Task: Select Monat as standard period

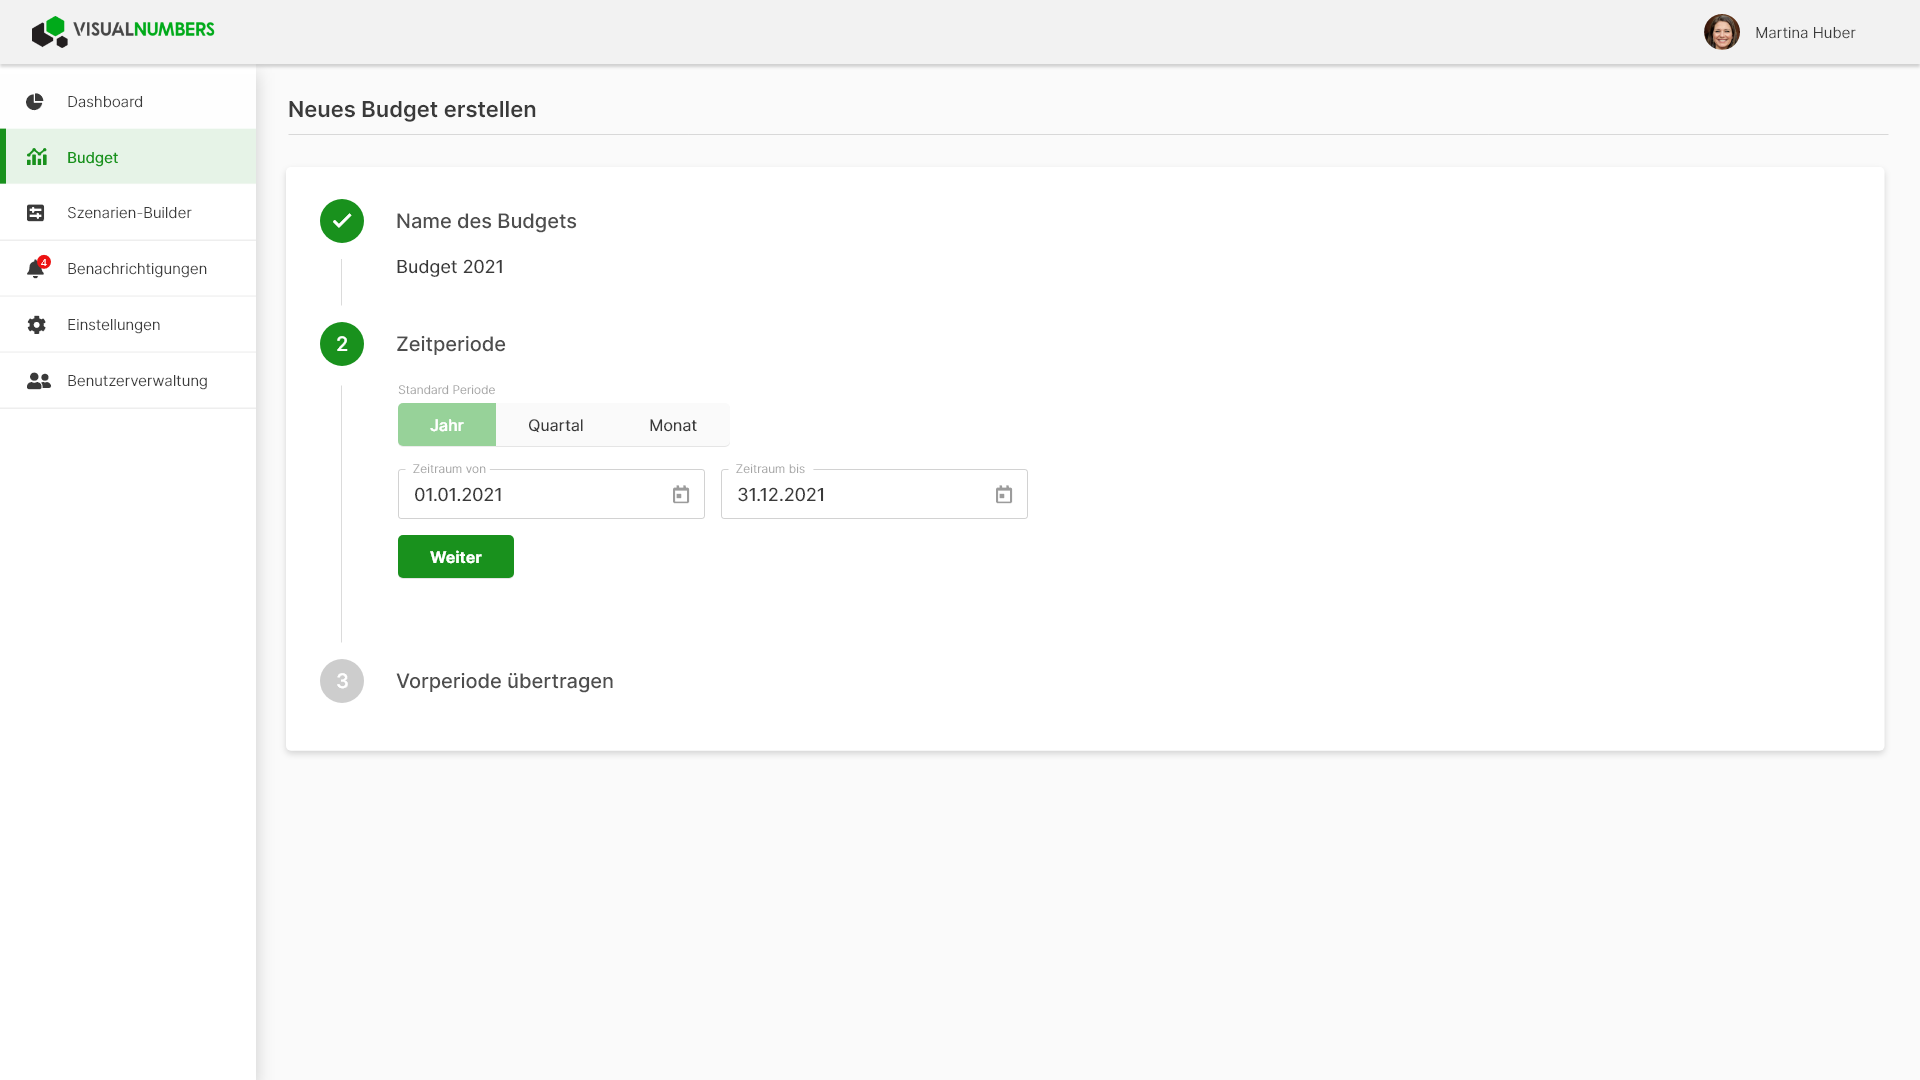Action: pos(673,425)
